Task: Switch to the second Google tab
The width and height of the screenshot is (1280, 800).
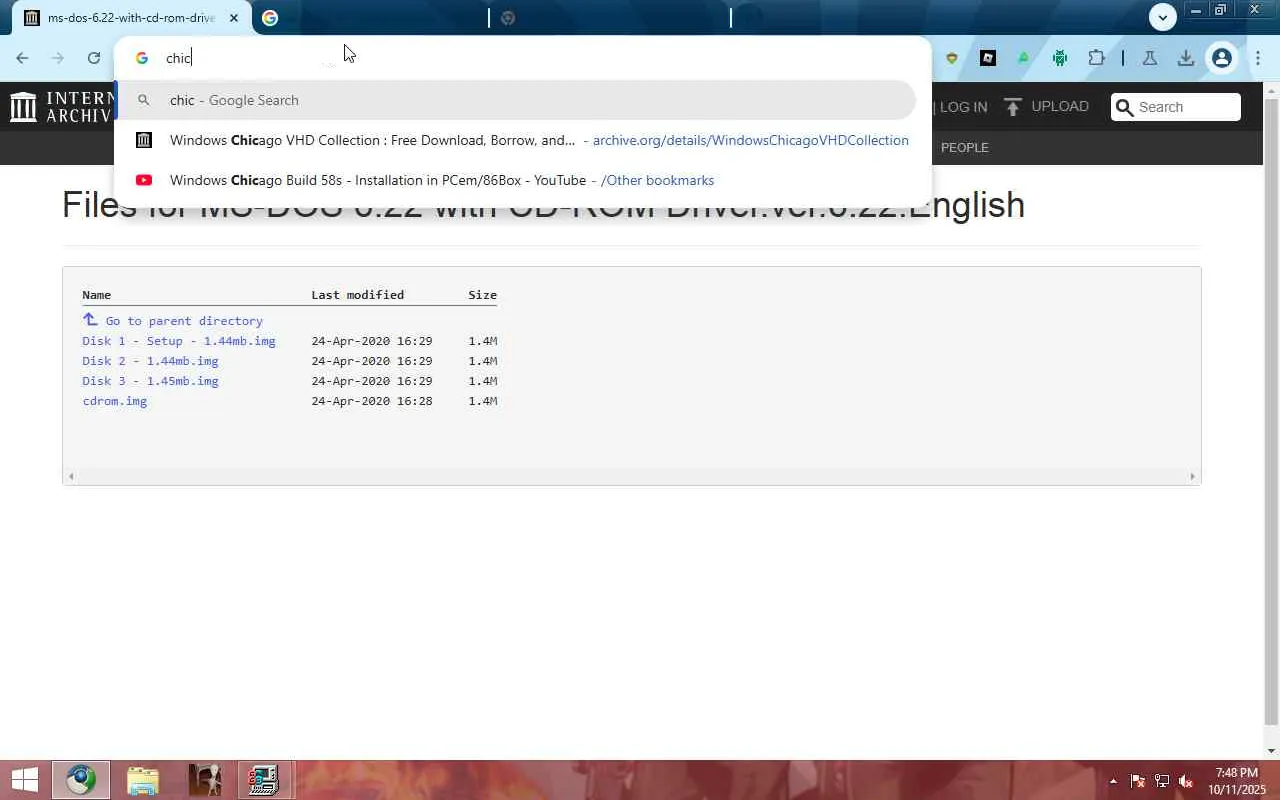Action: click(370, 18)
